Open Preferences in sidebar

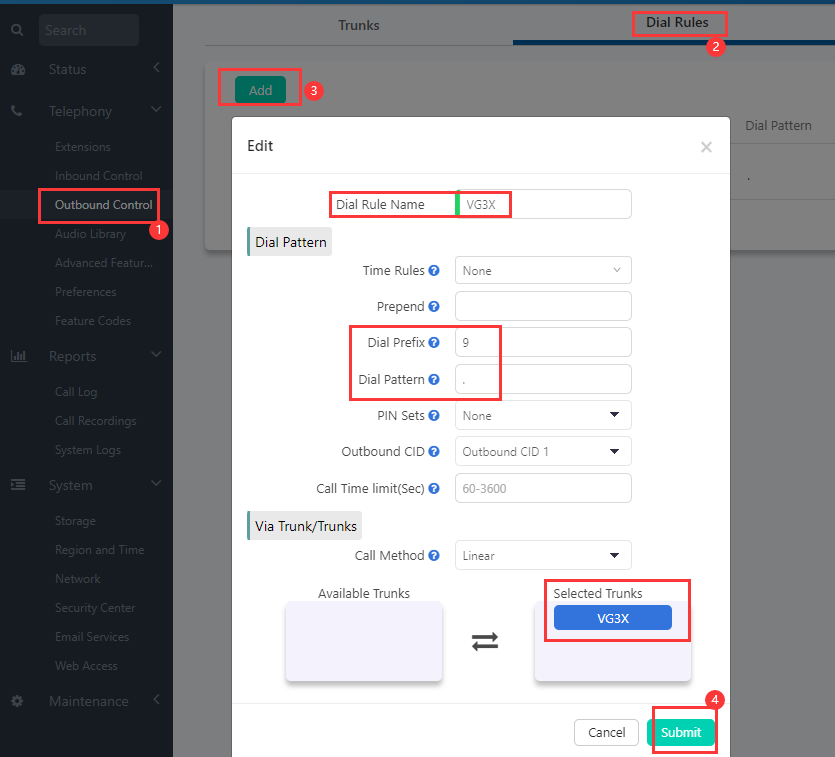point(85,292)
